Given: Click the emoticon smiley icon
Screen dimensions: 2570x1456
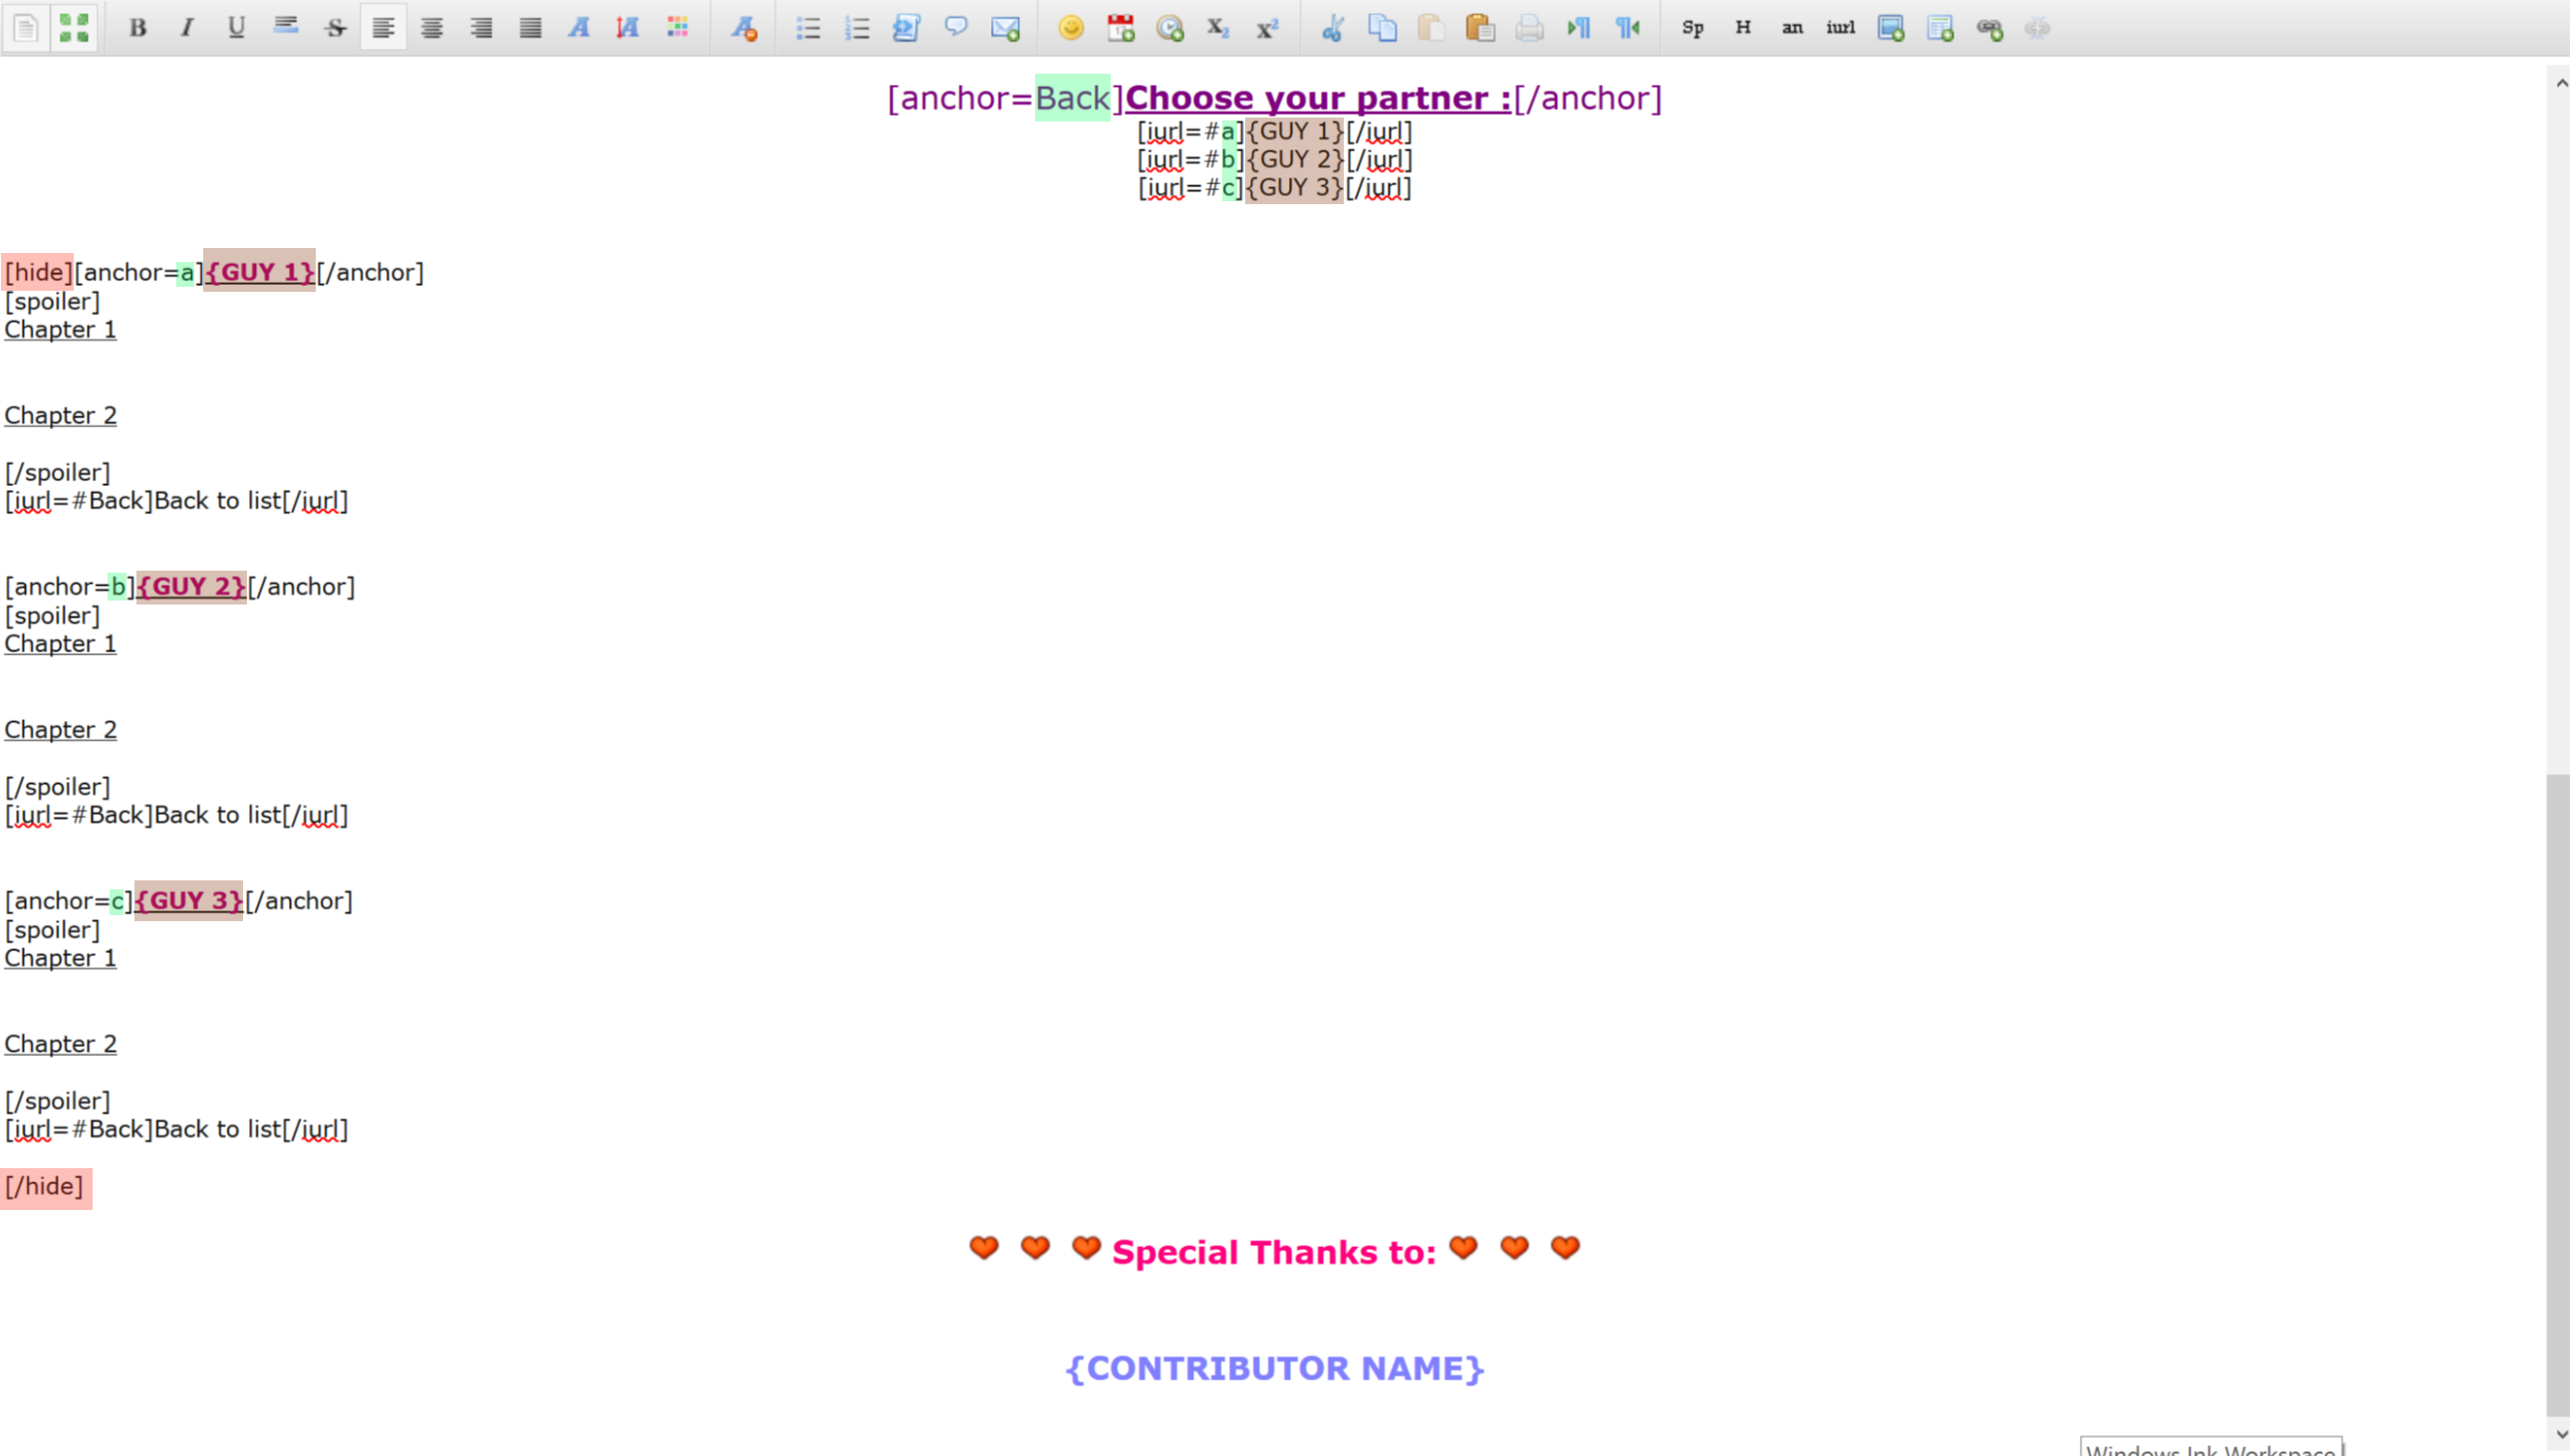Looking at the screenshot, I should pos(1070,28).
